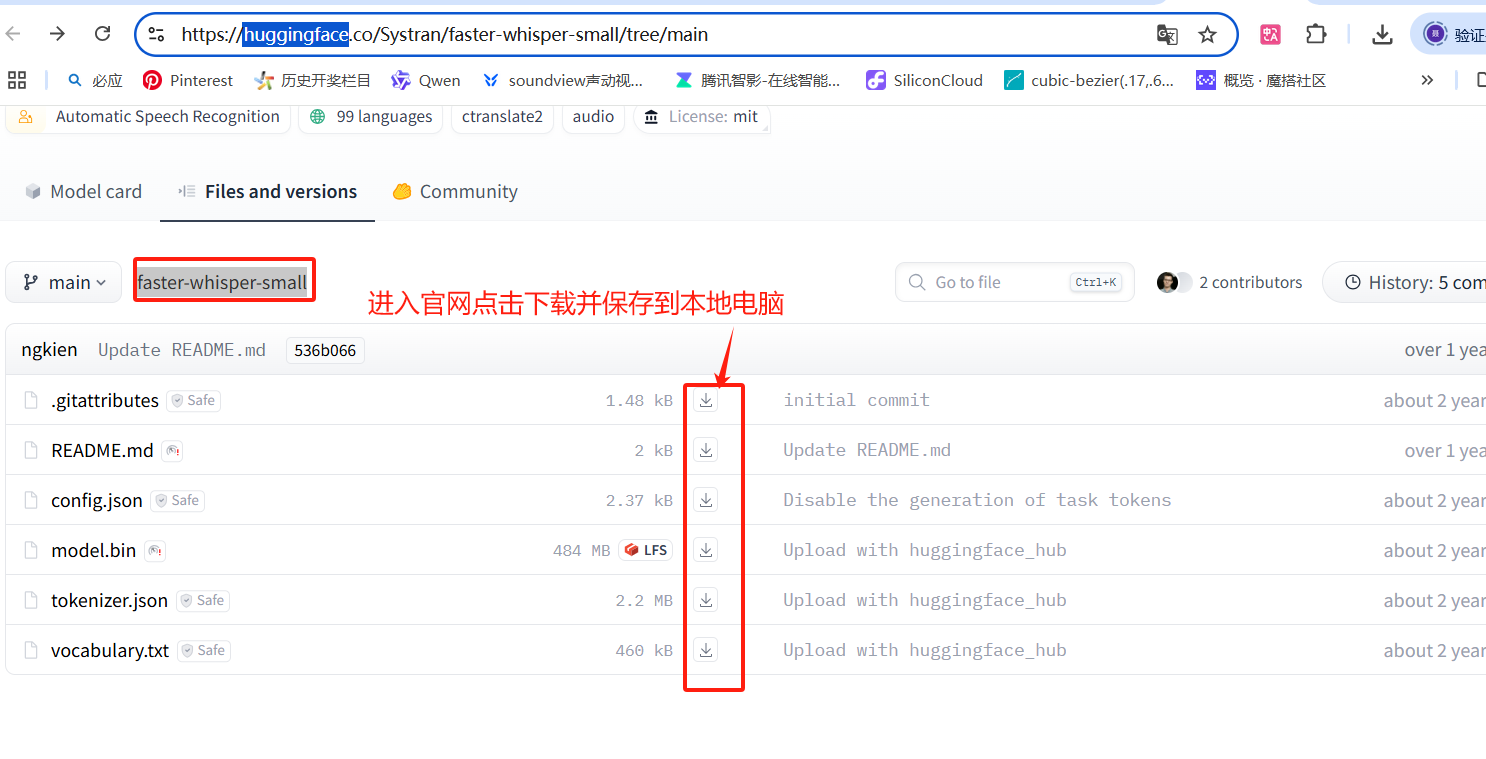Open the tokenizer.json file
The image size is (1486, 759).
tap(110, 600)
